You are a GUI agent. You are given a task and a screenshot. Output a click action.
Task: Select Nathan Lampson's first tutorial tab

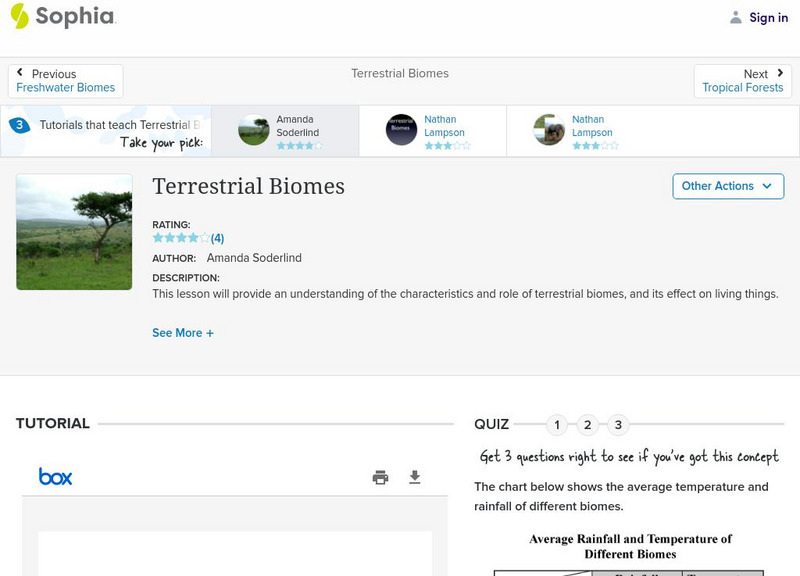(431, 131)
